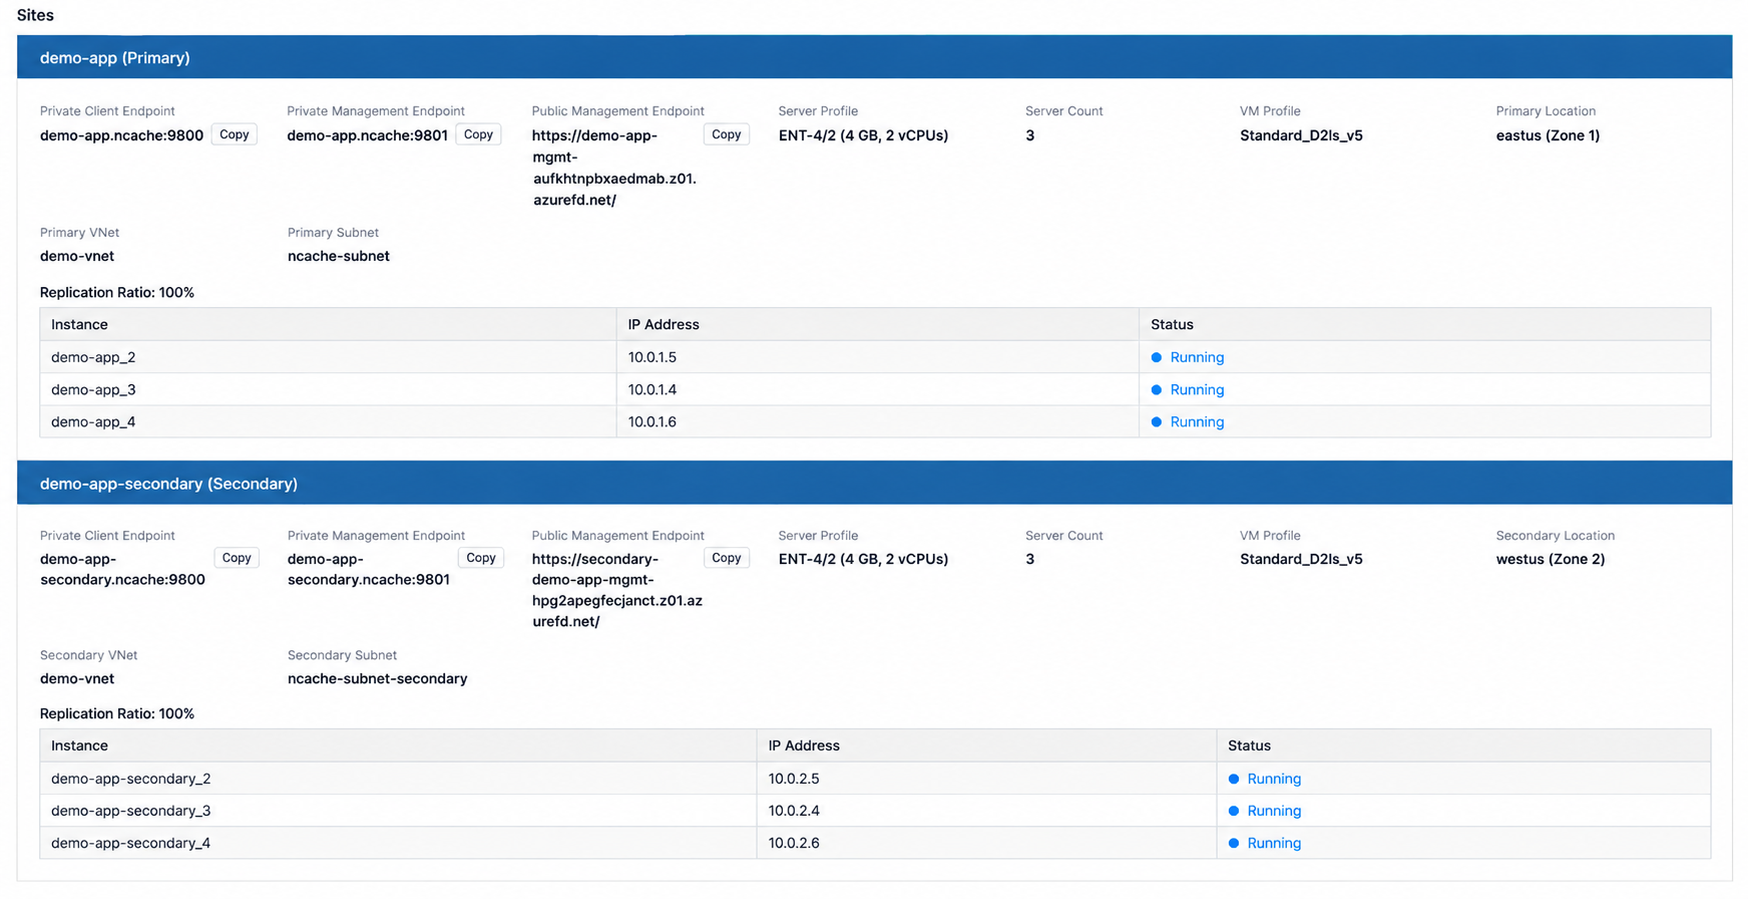Image resolution: width=1748 pixels, height=899 pixels.
Task: Click the primary demo-app.ncache:9801 endpoint text
Action: [367, 136]
